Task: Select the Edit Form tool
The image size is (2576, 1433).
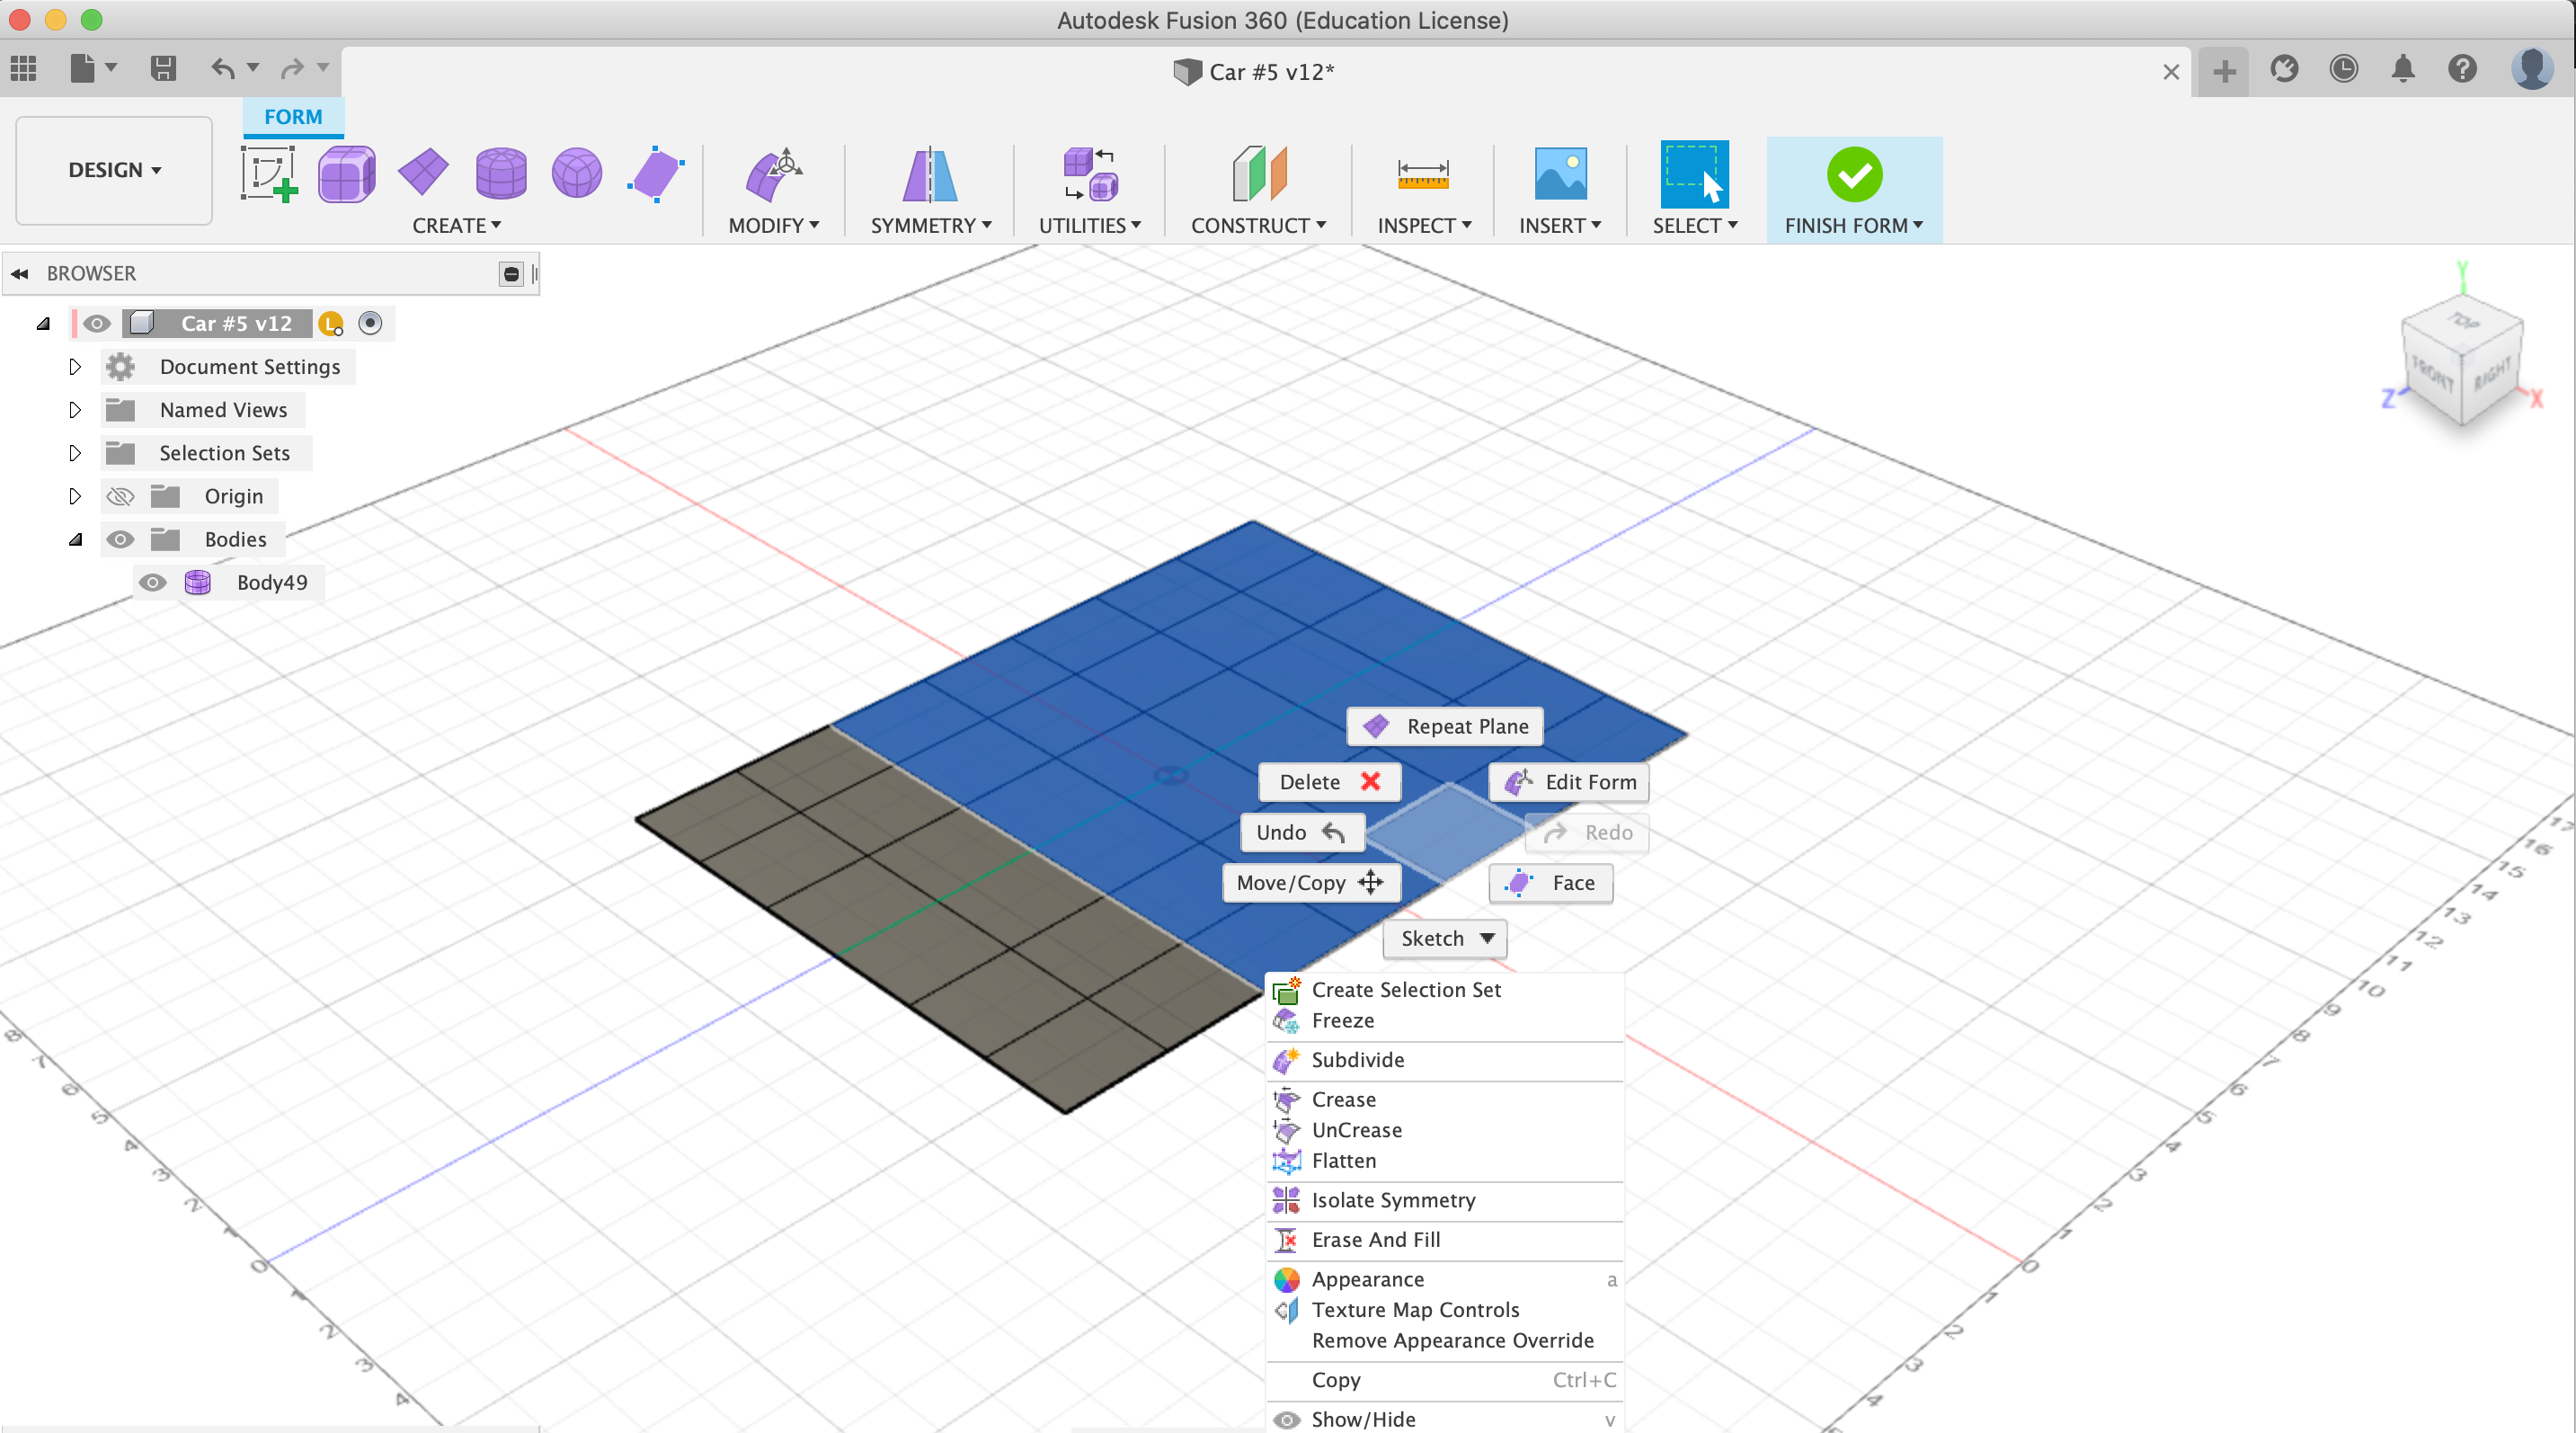Action: pyautogui.click(x=1577, y=780)
